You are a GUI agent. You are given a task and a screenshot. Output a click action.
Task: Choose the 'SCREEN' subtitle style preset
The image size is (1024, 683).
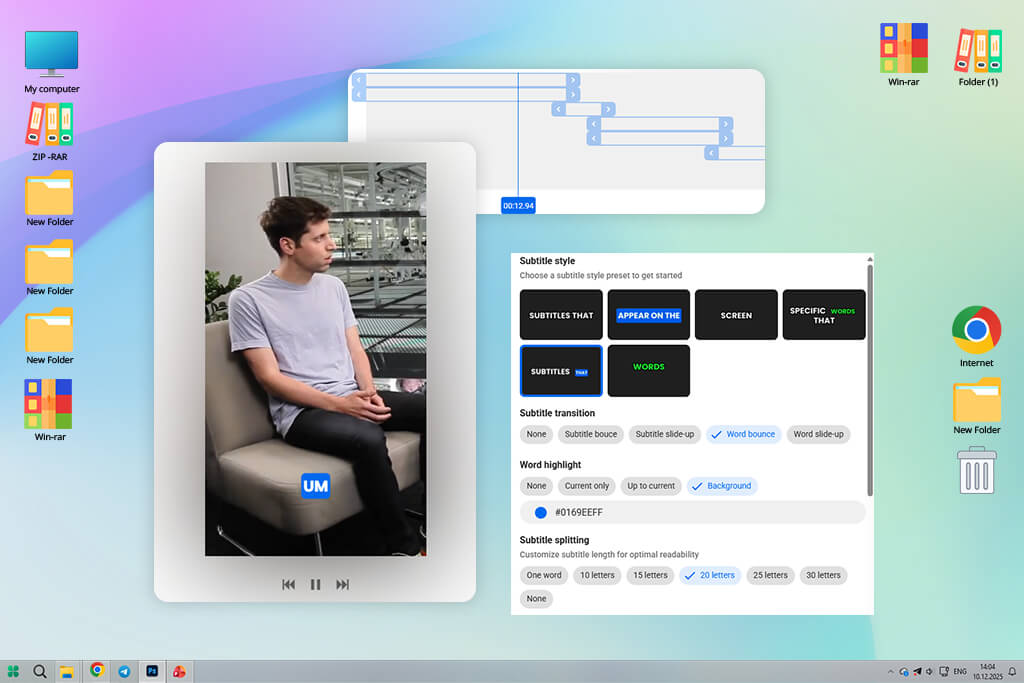tap(736, 315)
